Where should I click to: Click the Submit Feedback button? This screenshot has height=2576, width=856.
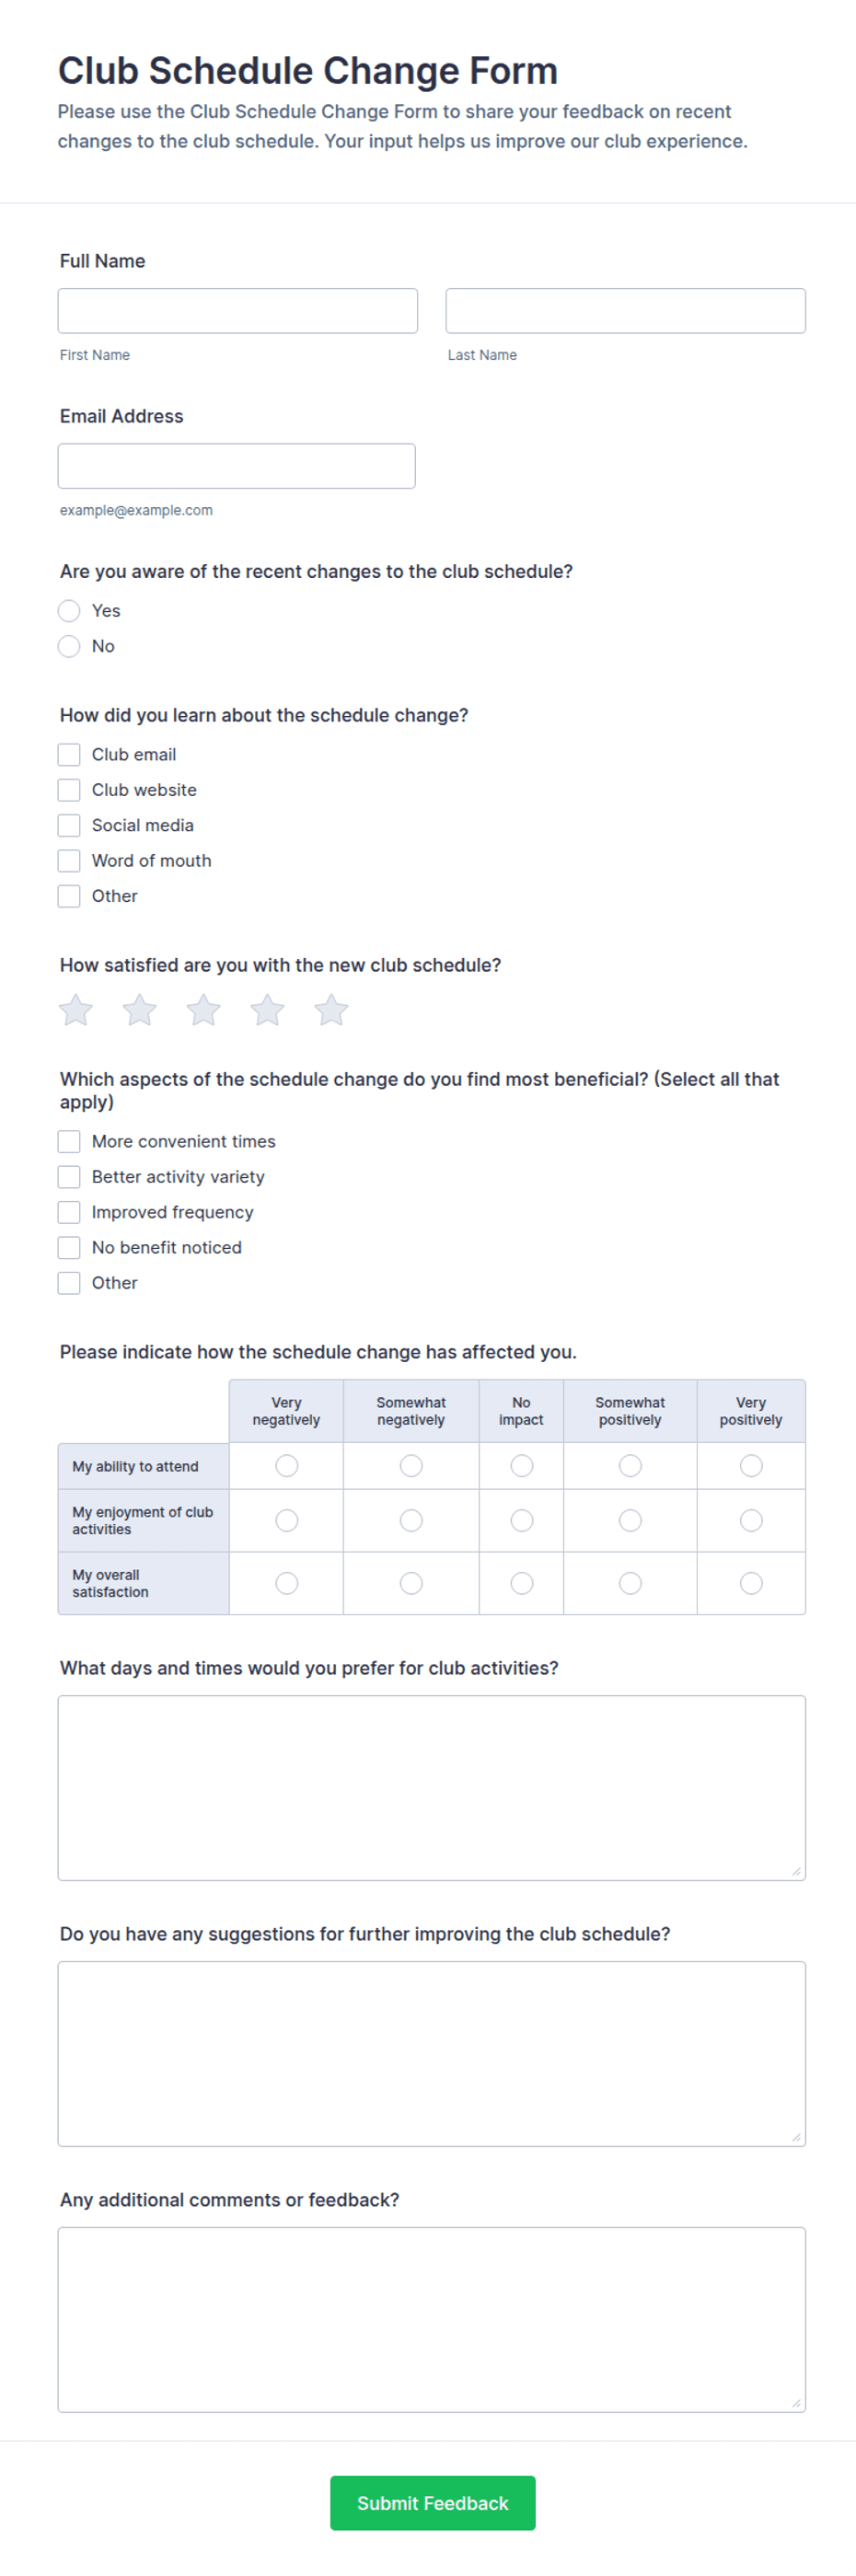coord(433,2504)
